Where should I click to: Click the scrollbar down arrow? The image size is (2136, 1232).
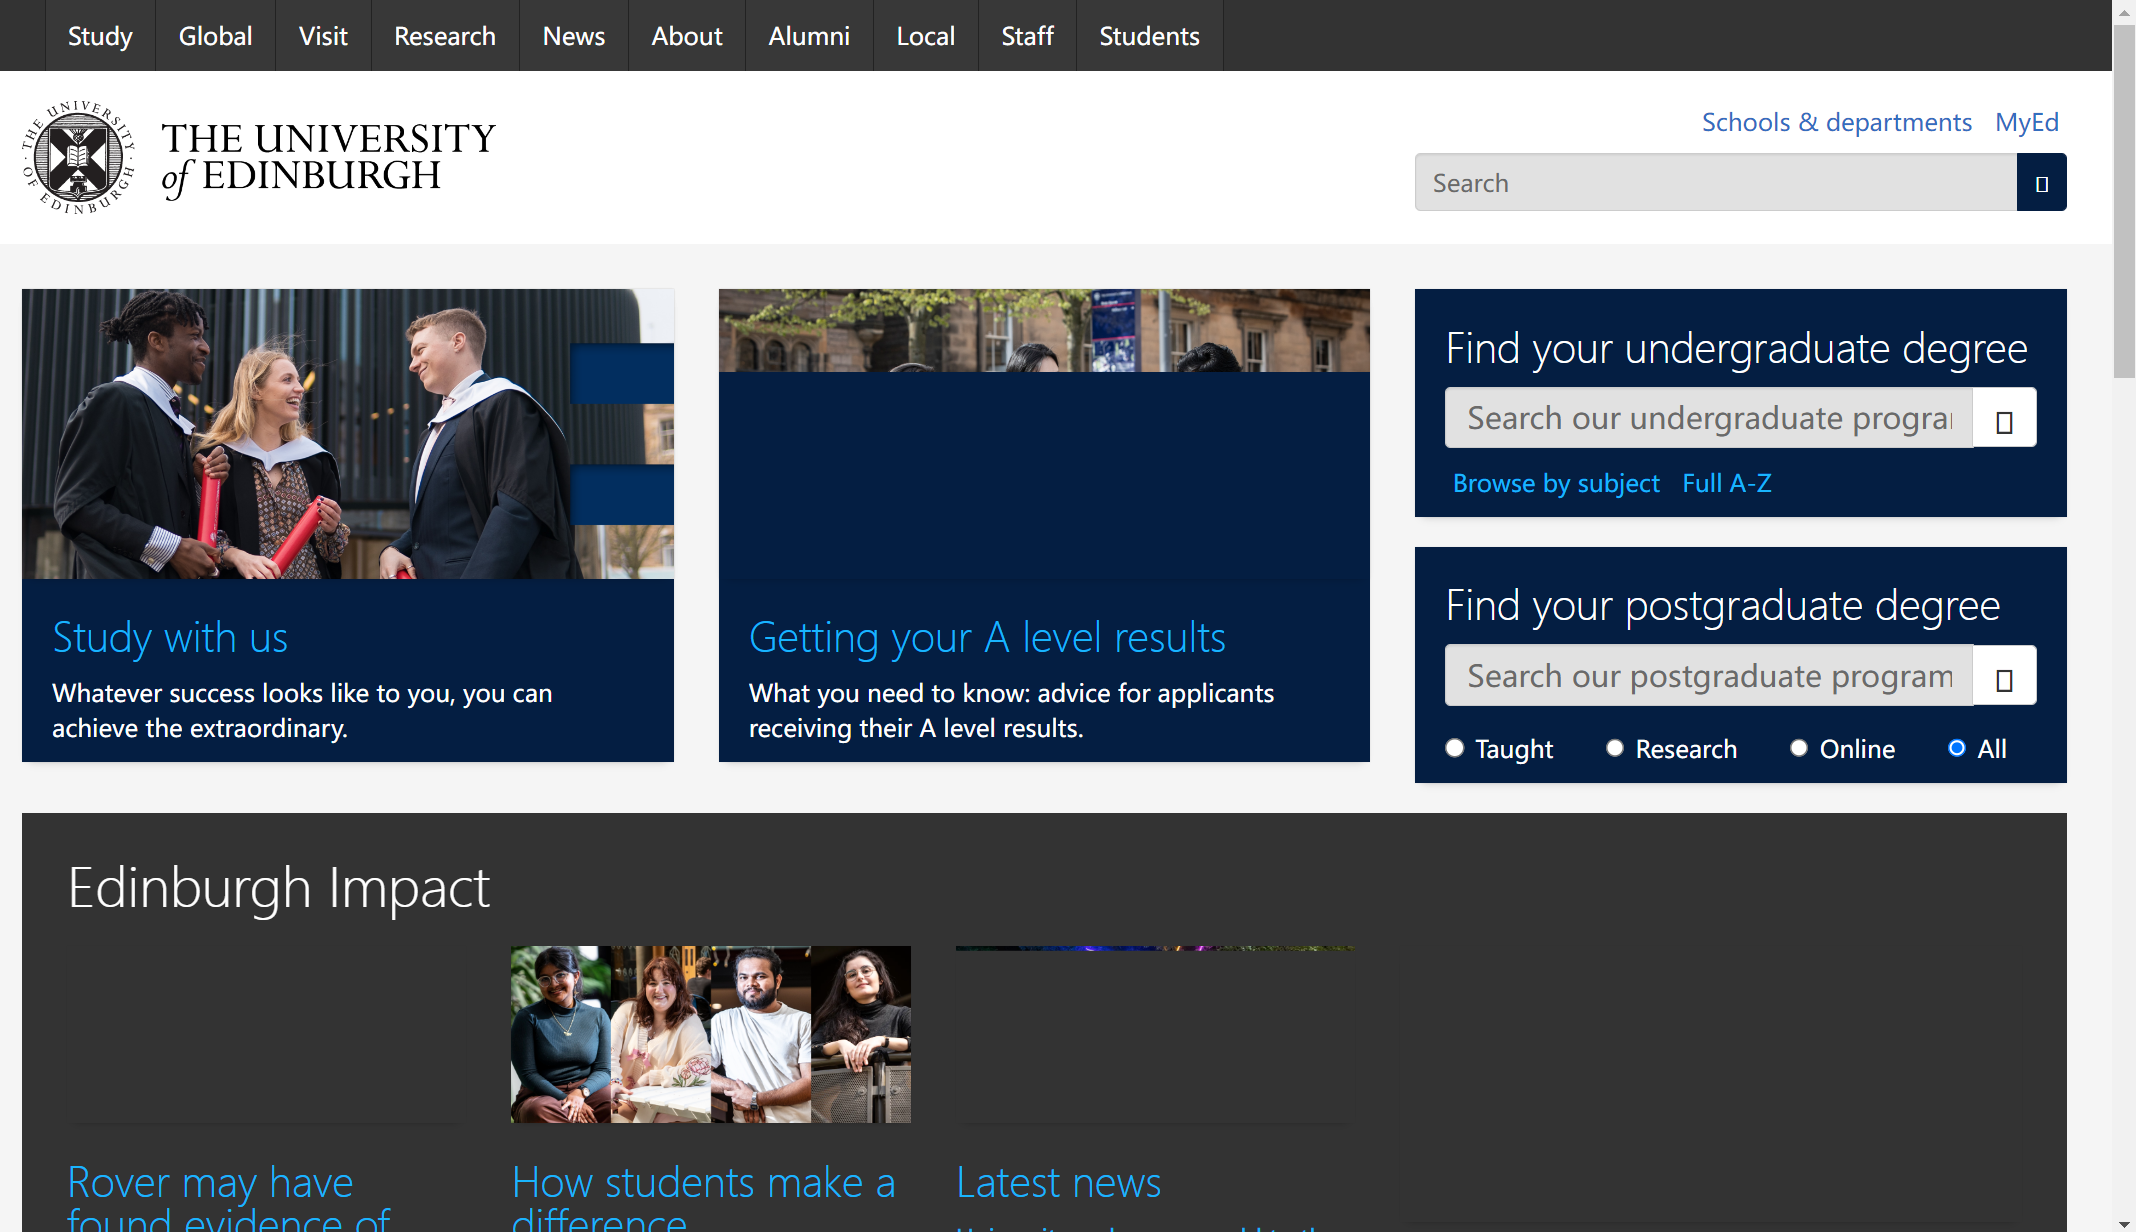[x=2124, y=1222]
